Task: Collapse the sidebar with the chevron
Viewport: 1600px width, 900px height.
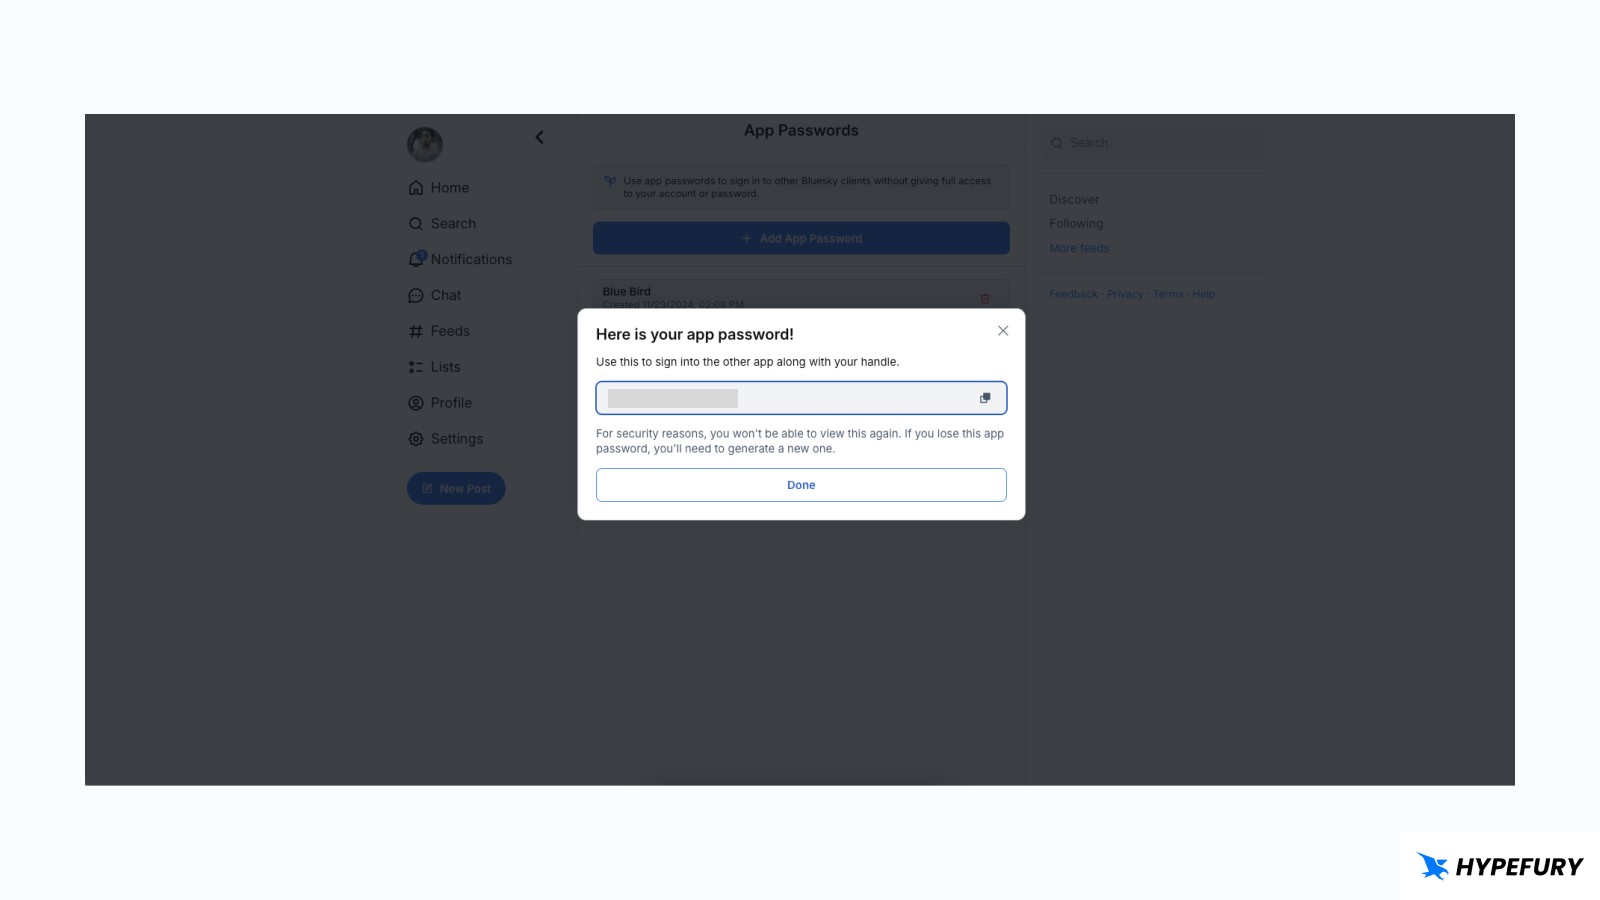Action: (x=539, y=136)
